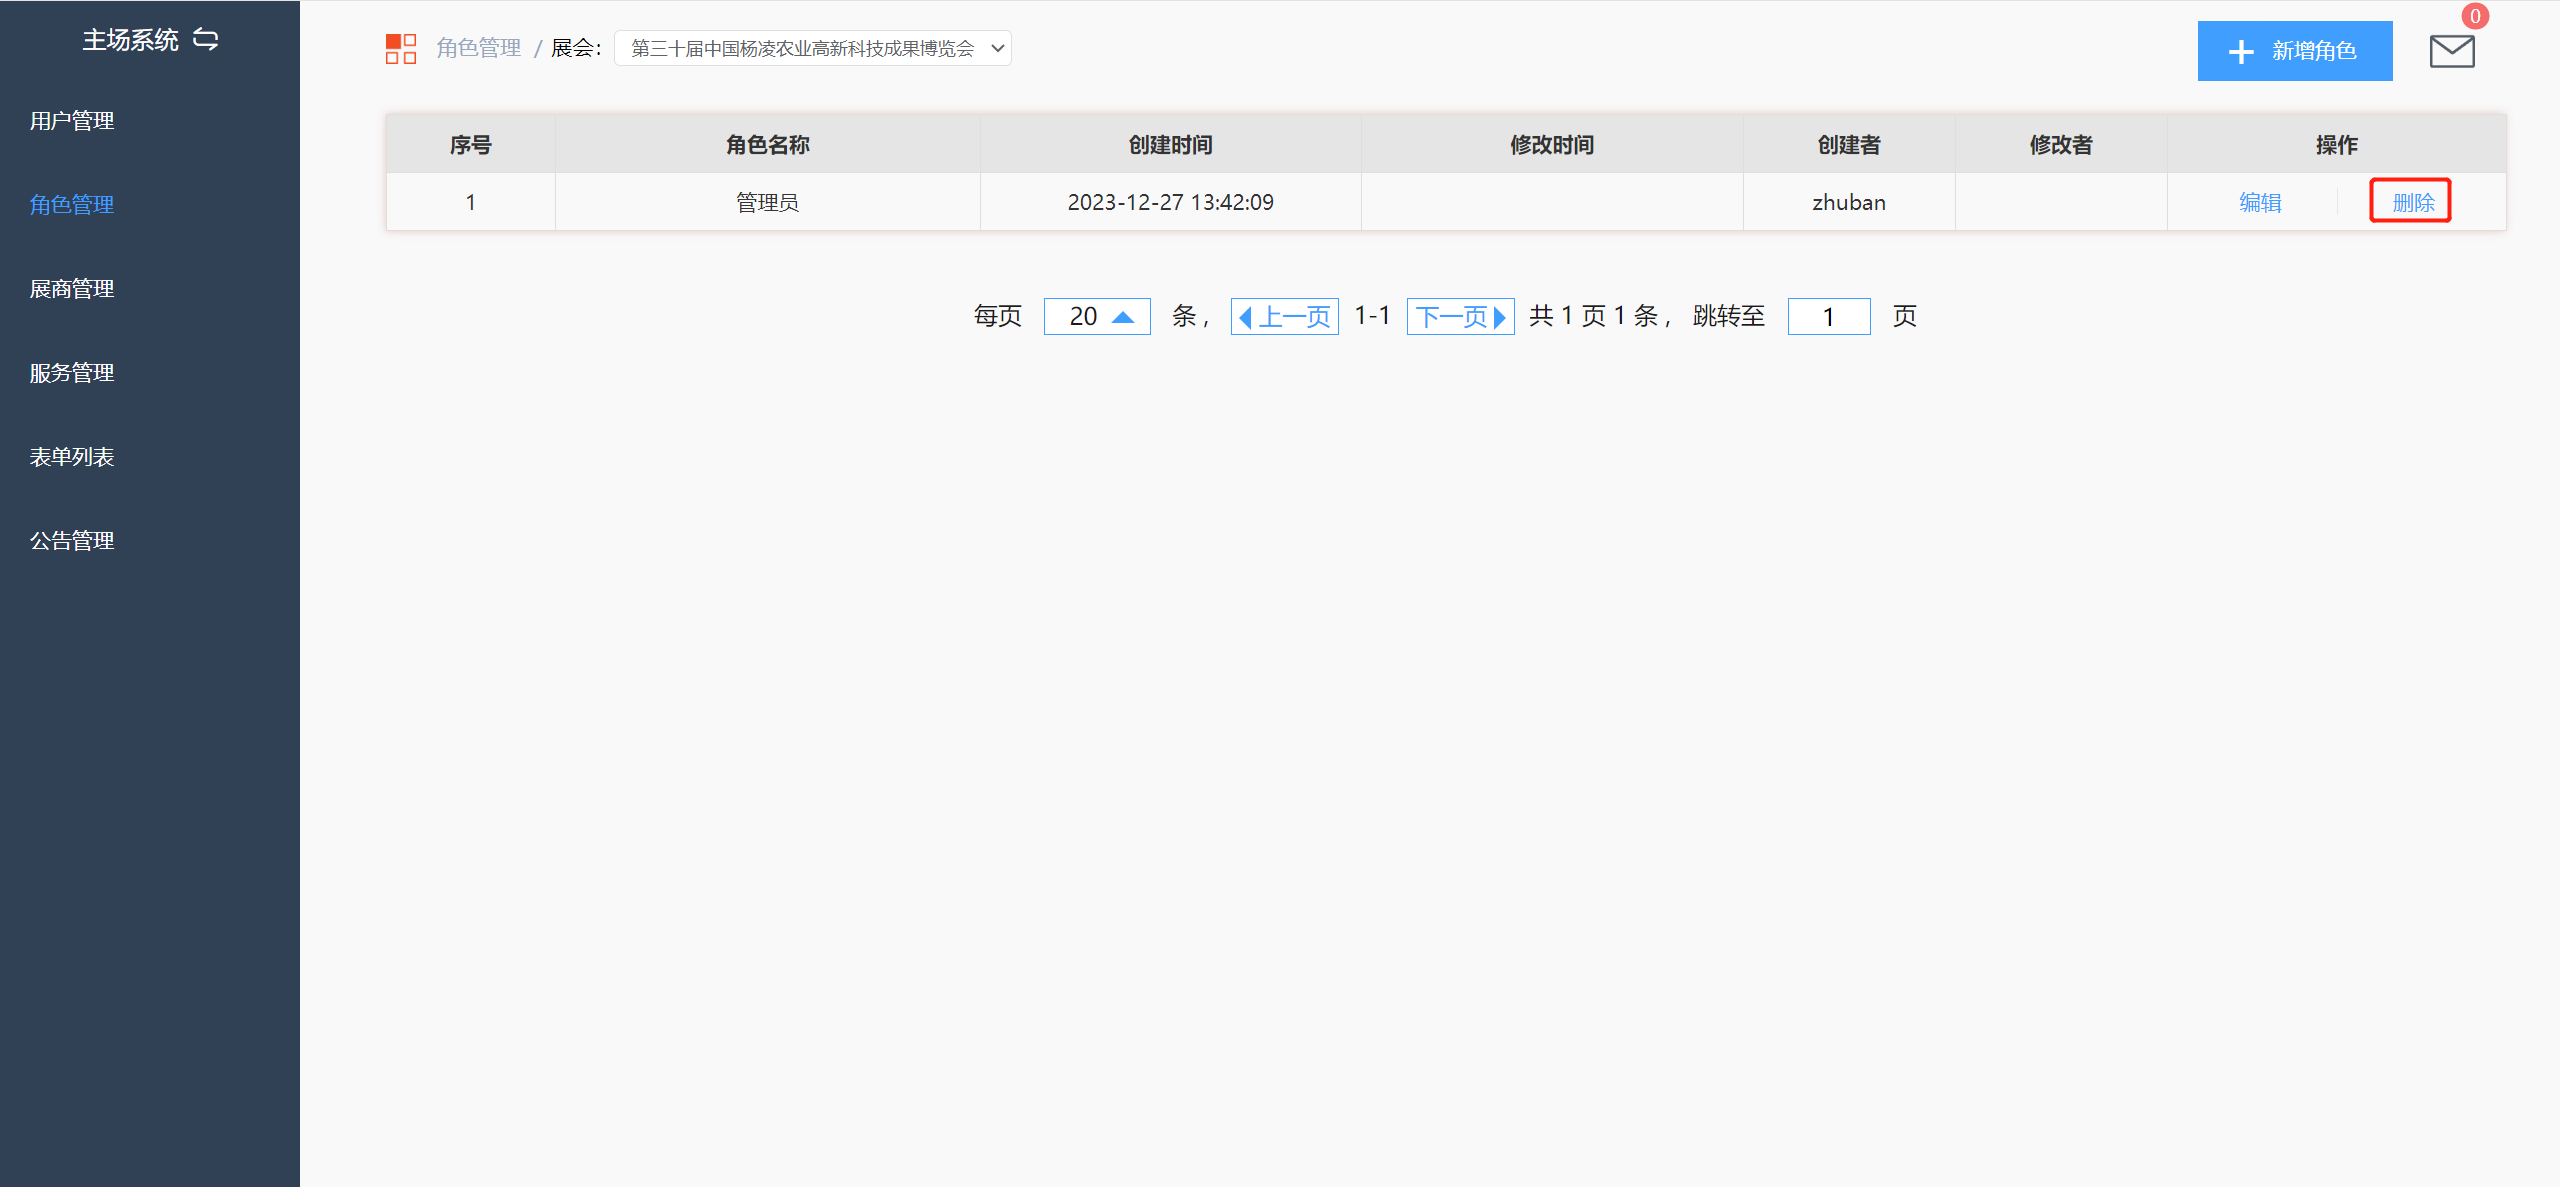Click the red 0 notification badge
Screen dimensions: 2560x1187
point(2475,16)
